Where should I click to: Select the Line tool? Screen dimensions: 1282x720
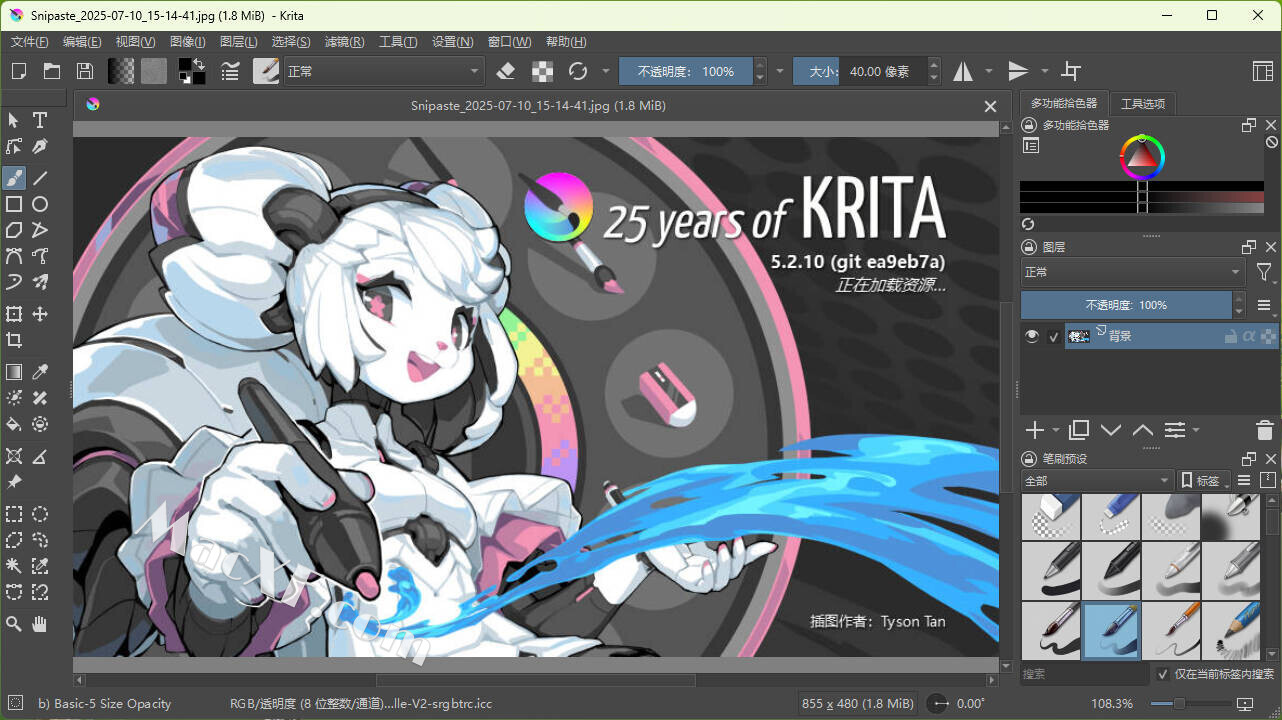(x=40, y=178)
